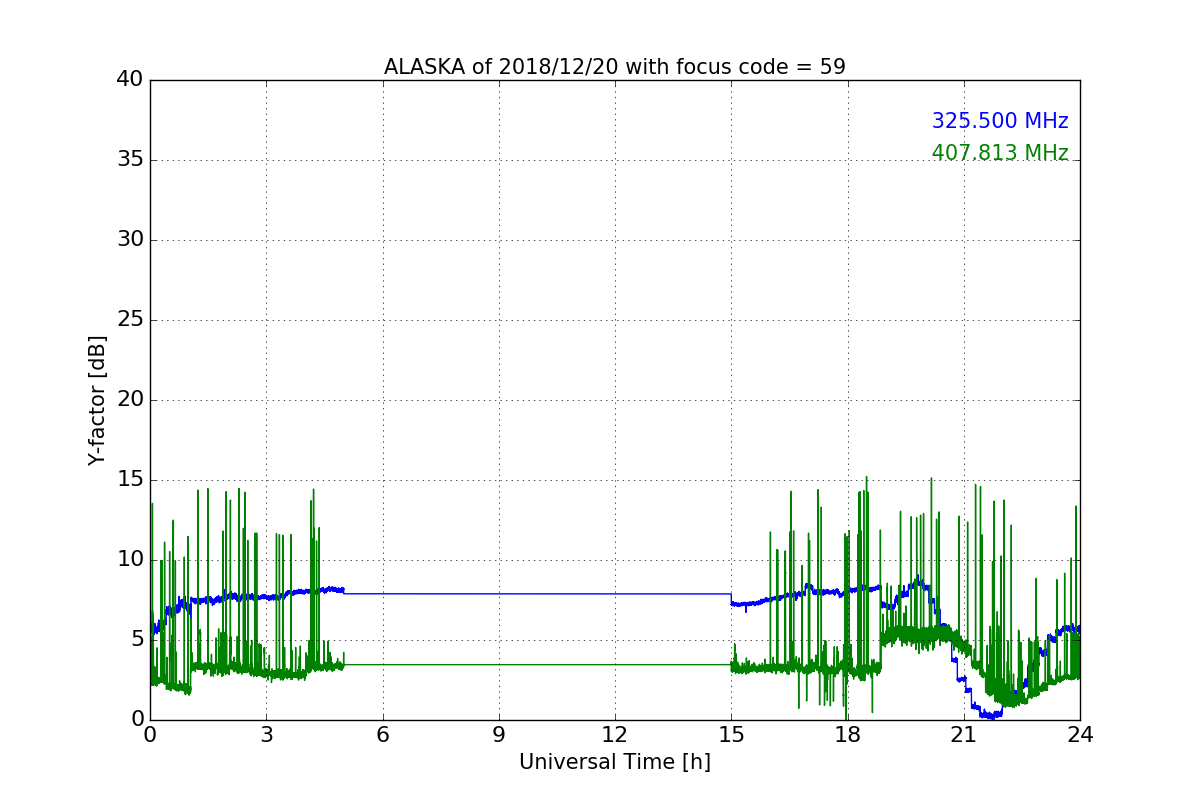
Task: Click the y-axis tick label 20
Action: [130, 400]
